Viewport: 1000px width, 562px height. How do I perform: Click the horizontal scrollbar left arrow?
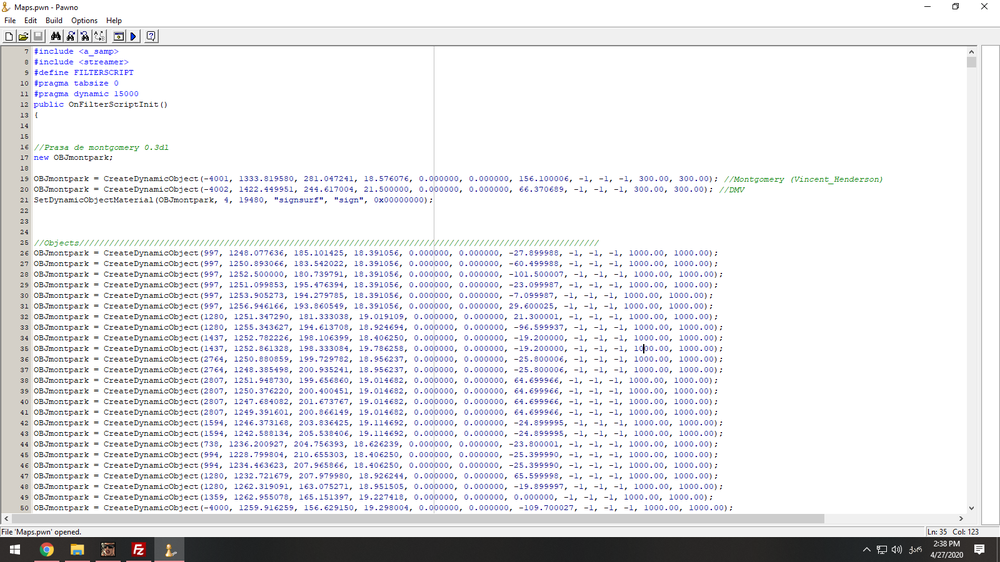6,519
